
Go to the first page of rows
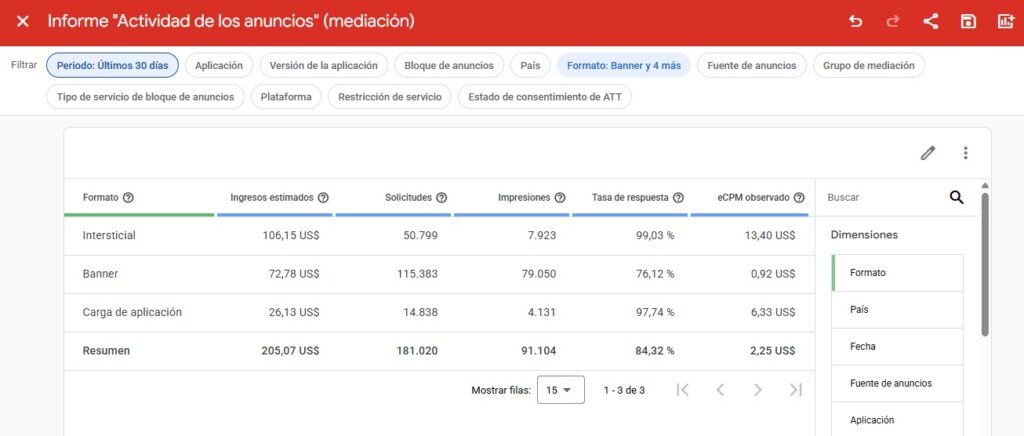[x=682, y=390]
